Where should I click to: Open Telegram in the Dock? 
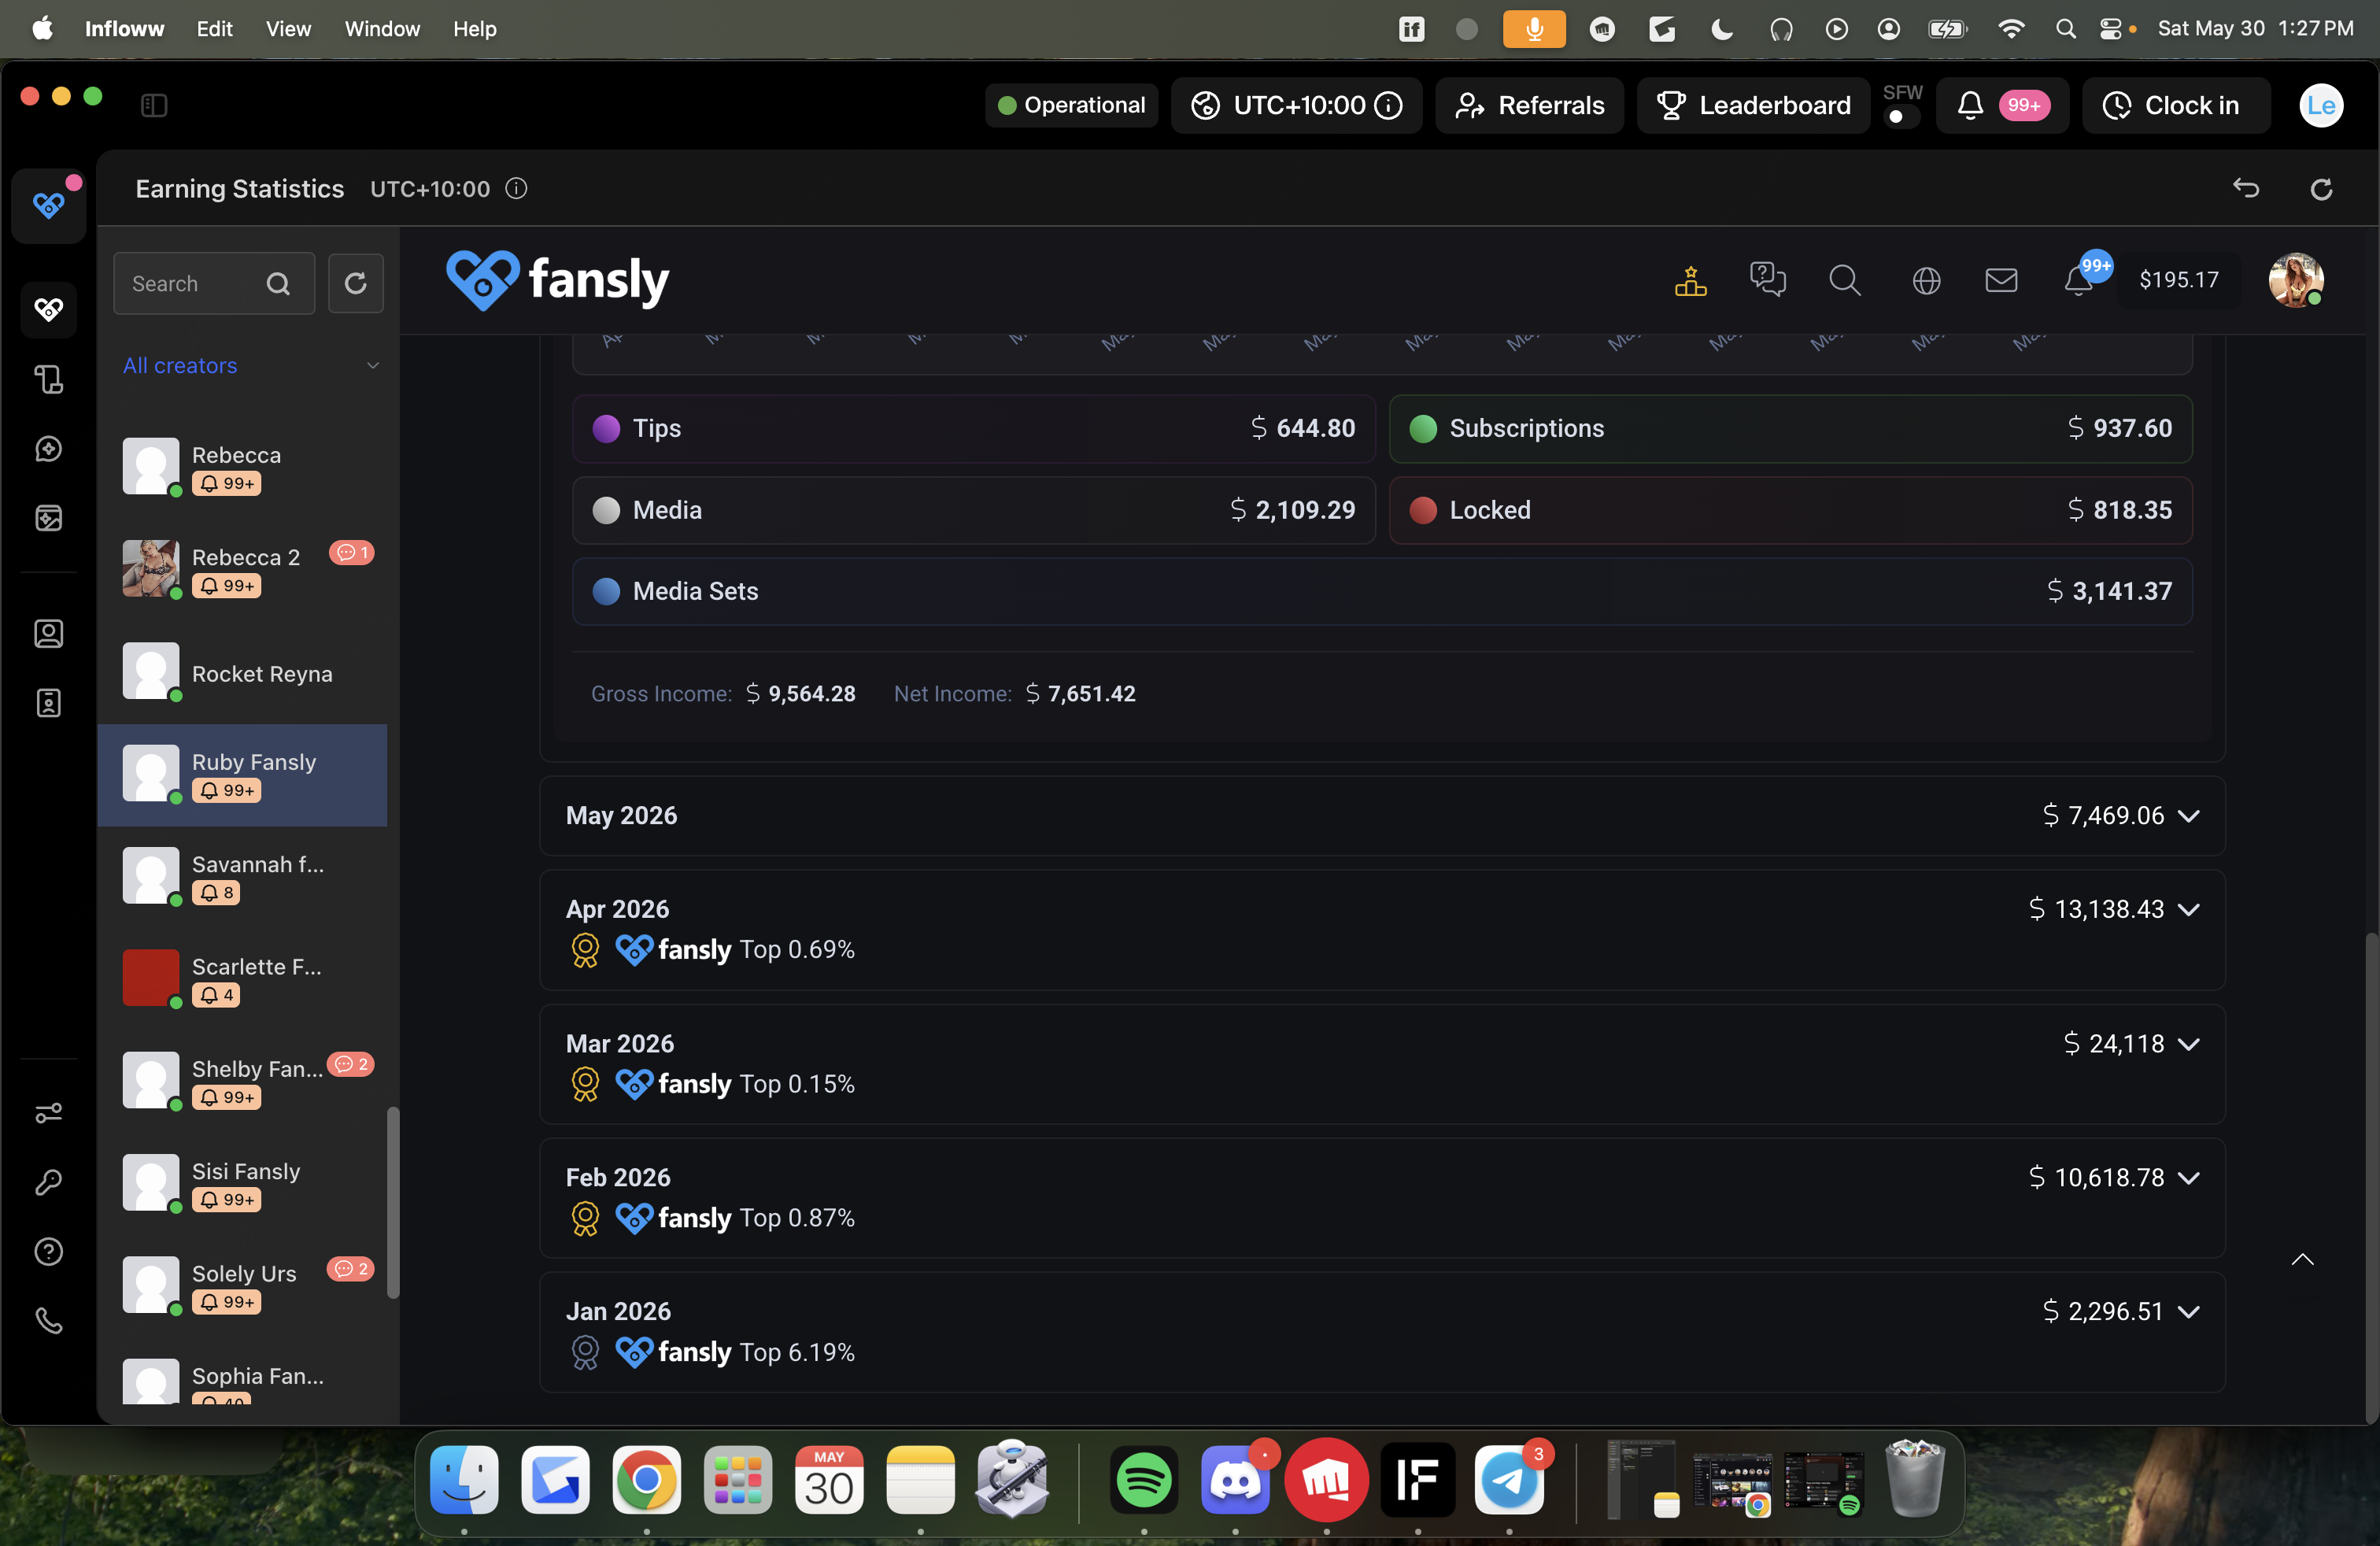point(1508,1480)
